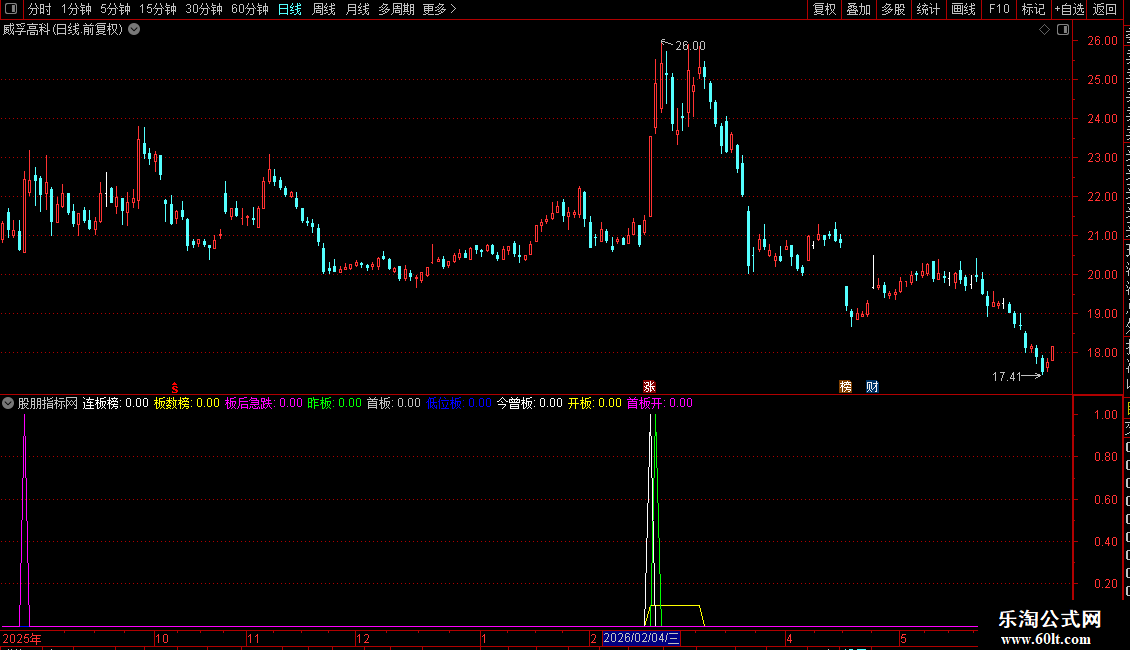
Task: Click the 0.60 indicator axis label
Action: click(x=1105, y=499)
